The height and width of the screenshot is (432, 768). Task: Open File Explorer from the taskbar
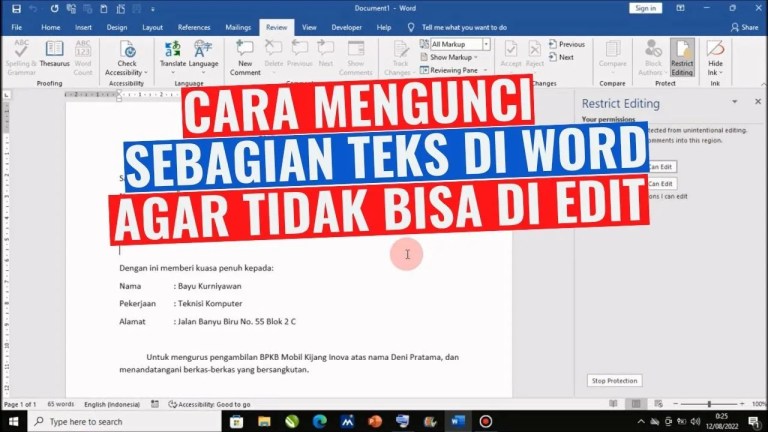click(x=264, y=421)
